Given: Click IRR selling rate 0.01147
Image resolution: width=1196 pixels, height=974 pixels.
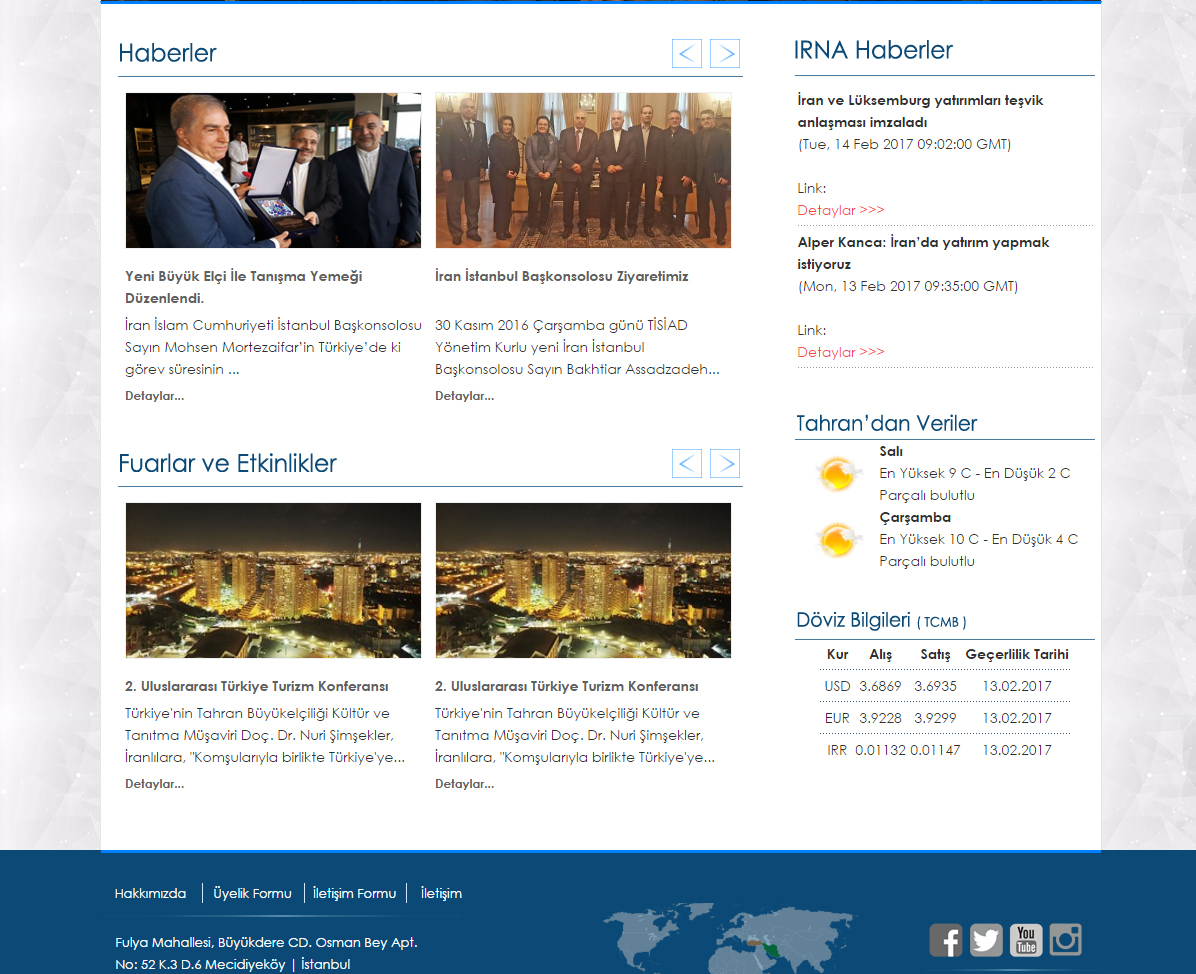Looking at the screenshot, I should pyautogui.click(x=935, y=751).
